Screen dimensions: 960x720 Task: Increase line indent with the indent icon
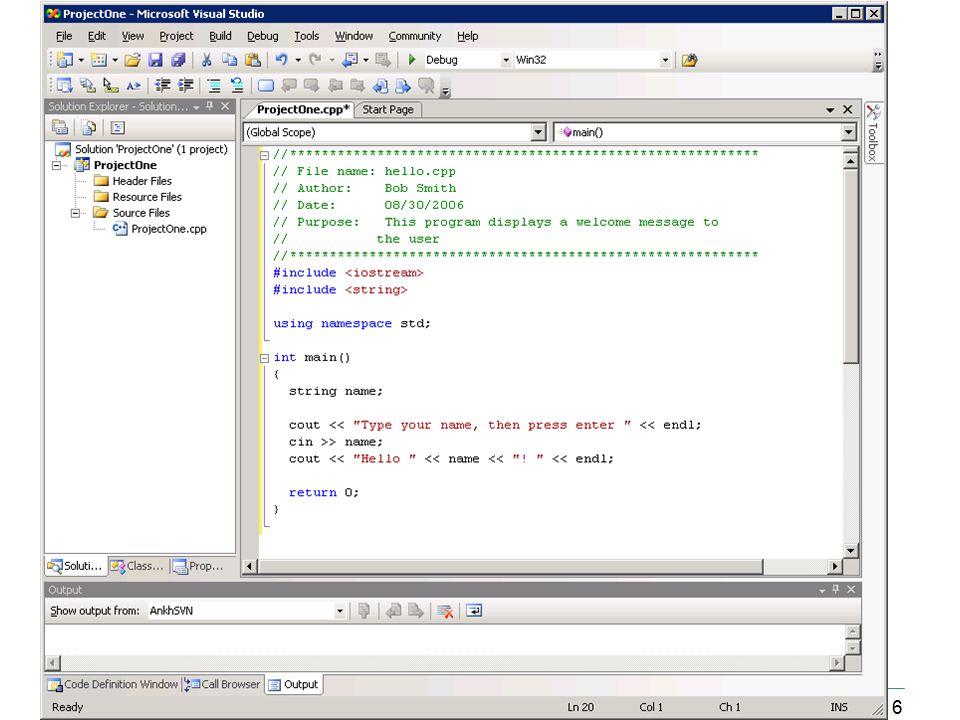pos(186,86)
